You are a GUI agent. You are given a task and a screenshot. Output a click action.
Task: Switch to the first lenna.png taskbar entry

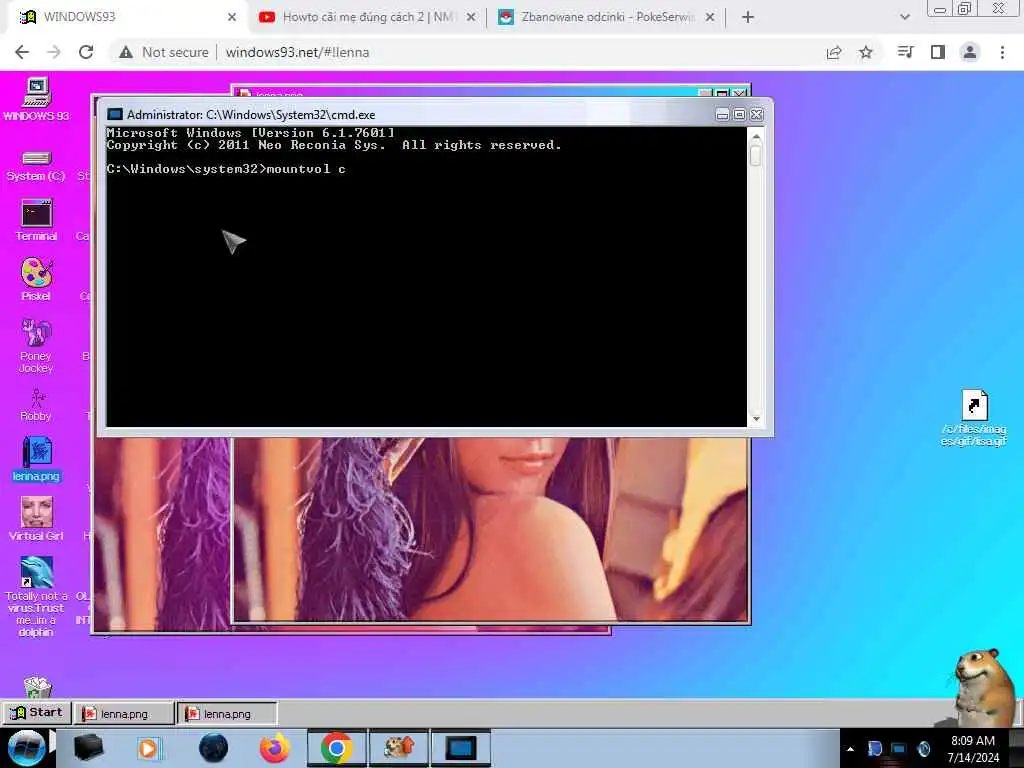124,714
